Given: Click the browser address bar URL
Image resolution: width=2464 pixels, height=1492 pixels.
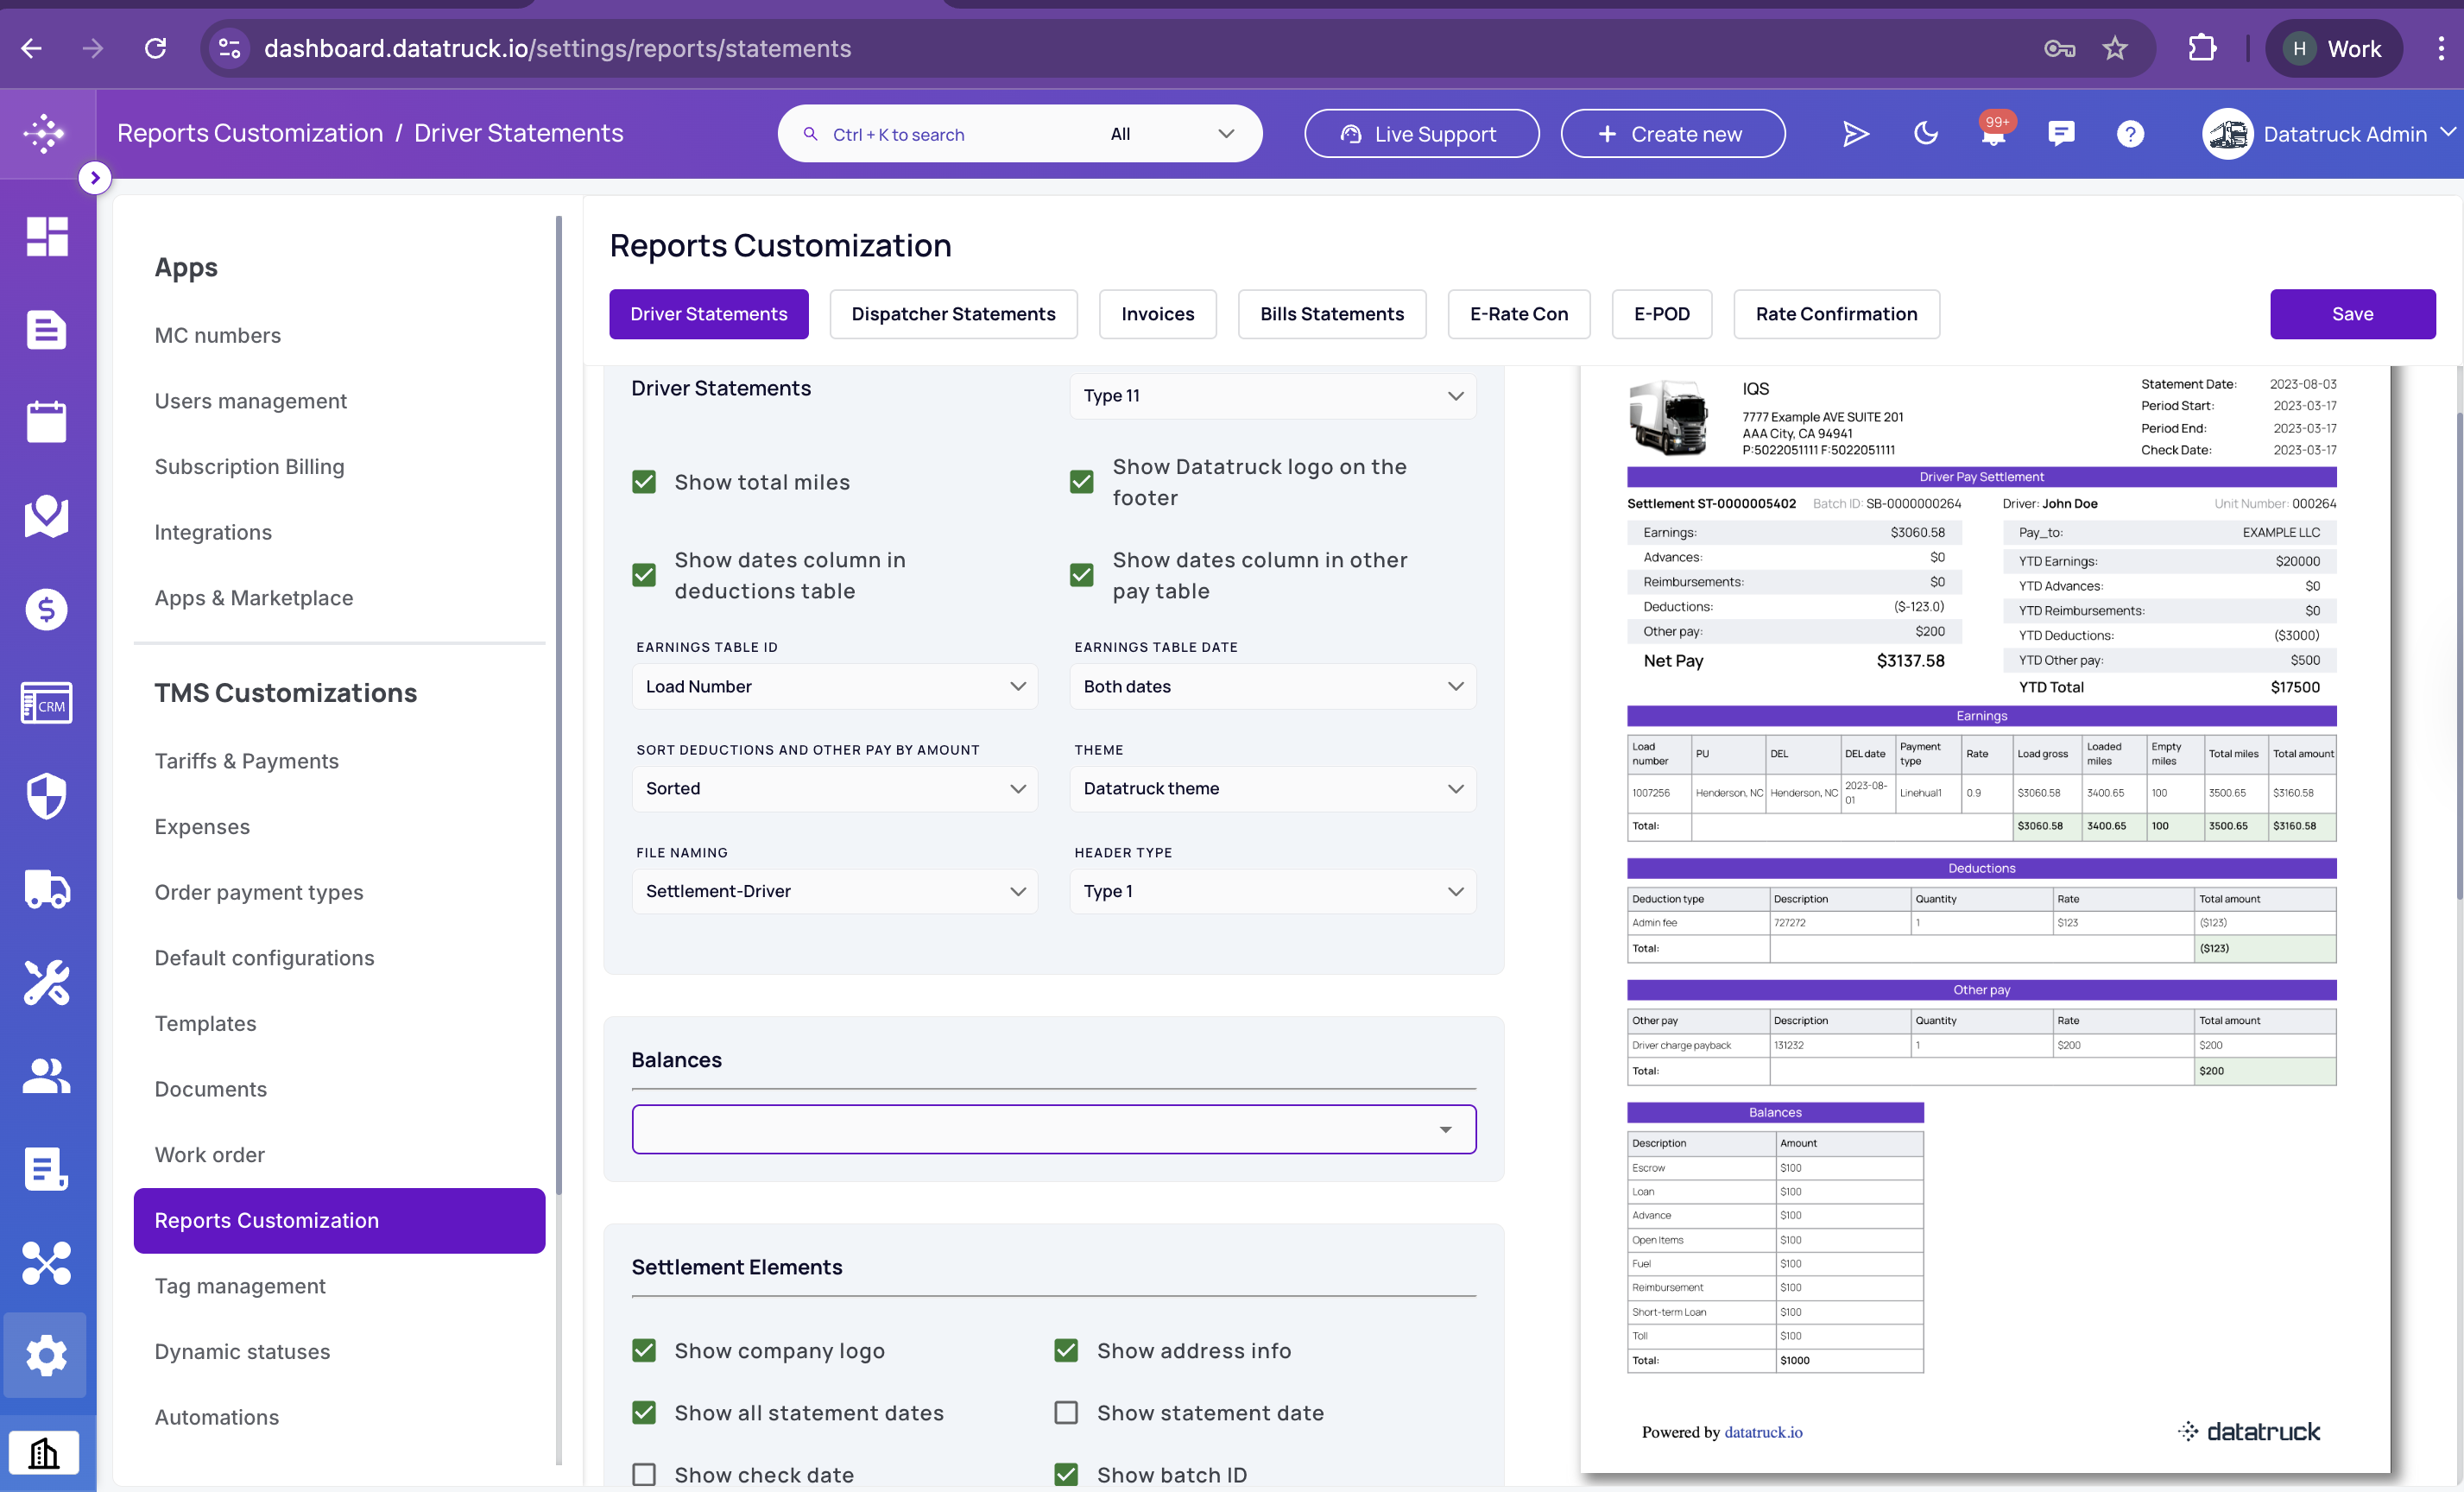Looking at the screenshot, I should pos(557,48).
